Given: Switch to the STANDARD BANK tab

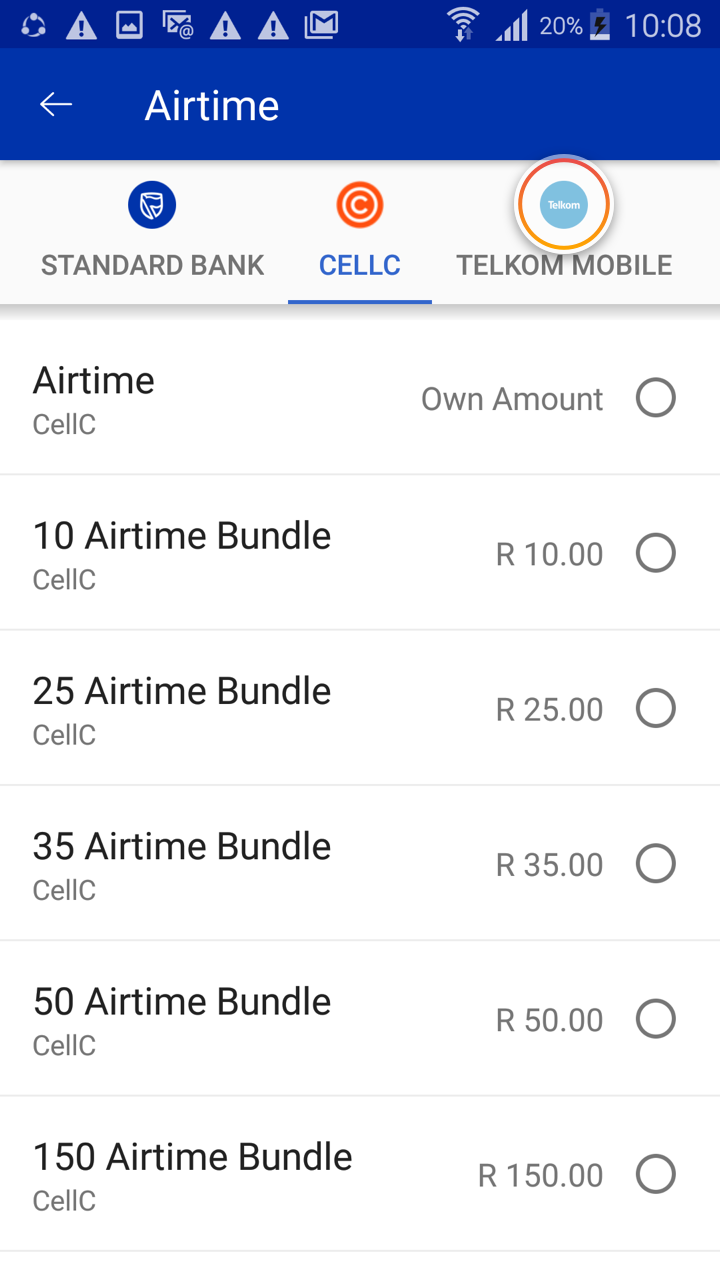Looking at the screenshot, I should click(x=152, y=265).
